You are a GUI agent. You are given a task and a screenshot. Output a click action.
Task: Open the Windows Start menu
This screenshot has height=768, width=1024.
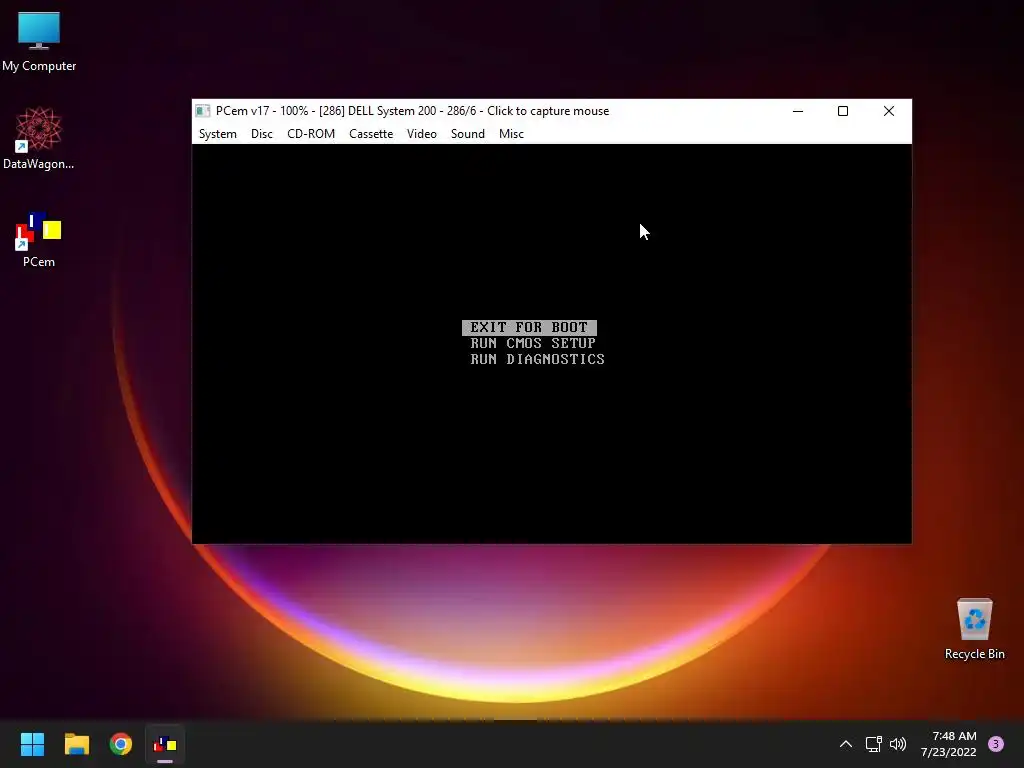32,744
